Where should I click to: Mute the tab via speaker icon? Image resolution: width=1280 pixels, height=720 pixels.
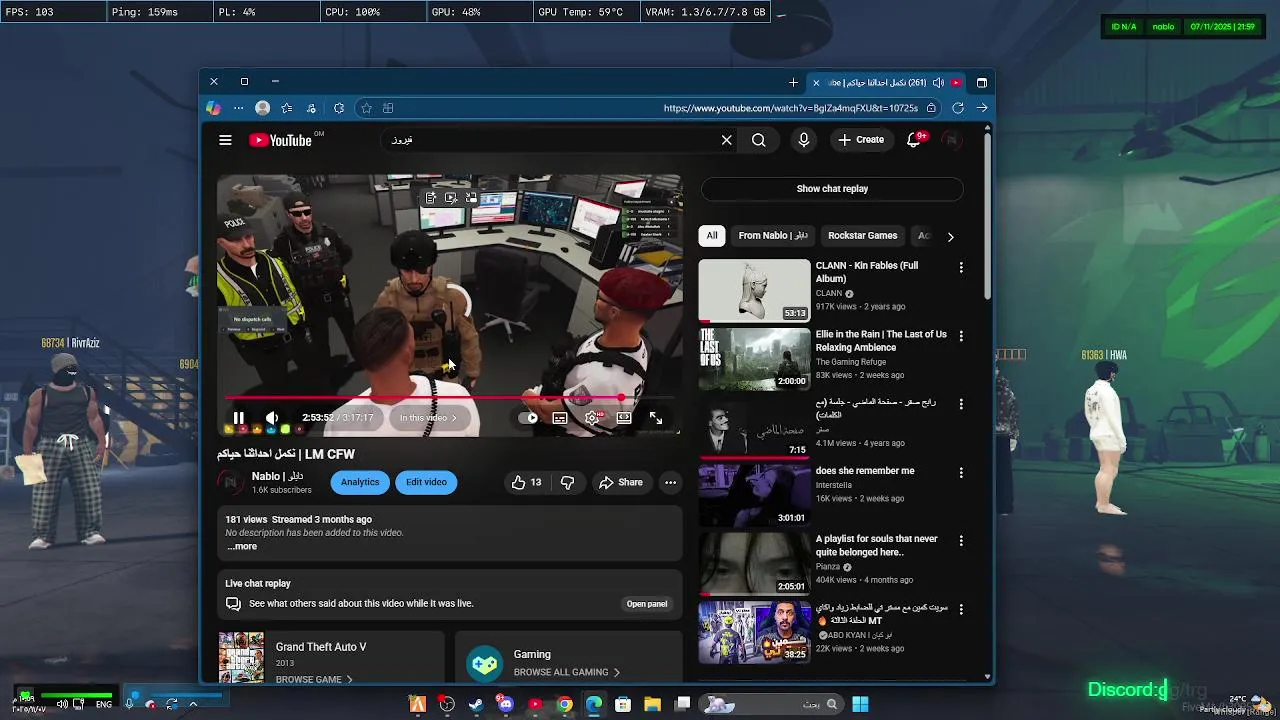(x=938, y=82)
